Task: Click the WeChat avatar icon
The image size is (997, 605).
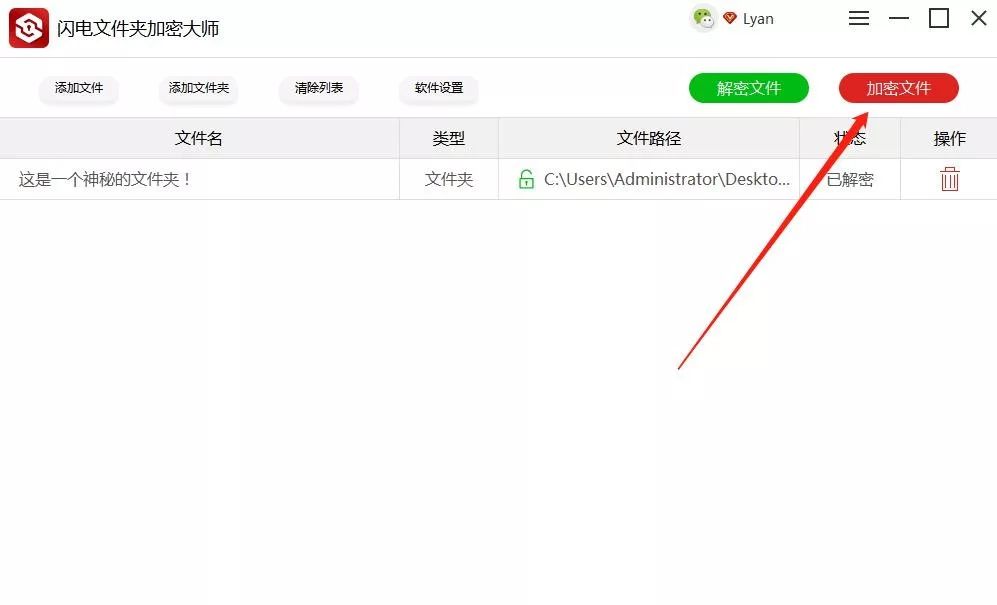Action: (703, 18)
